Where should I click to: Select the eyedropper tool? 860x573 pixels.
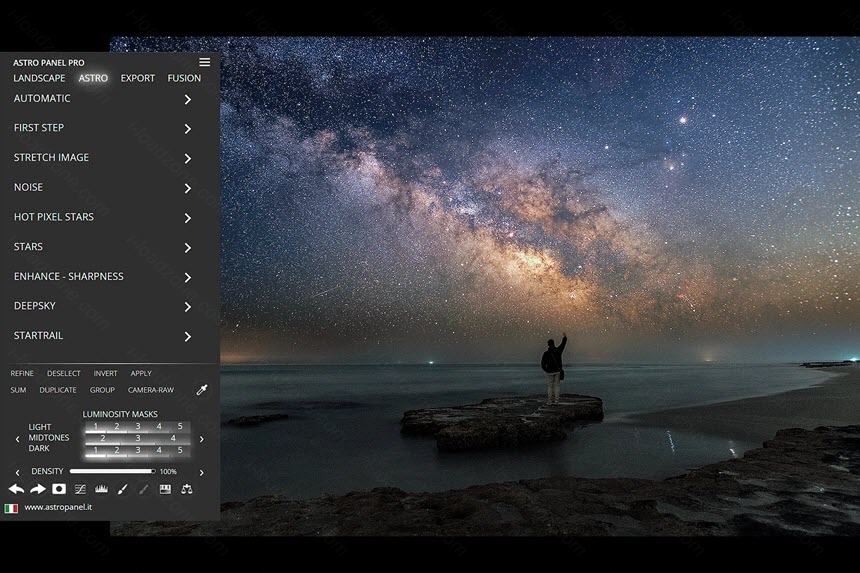[202, 390]
